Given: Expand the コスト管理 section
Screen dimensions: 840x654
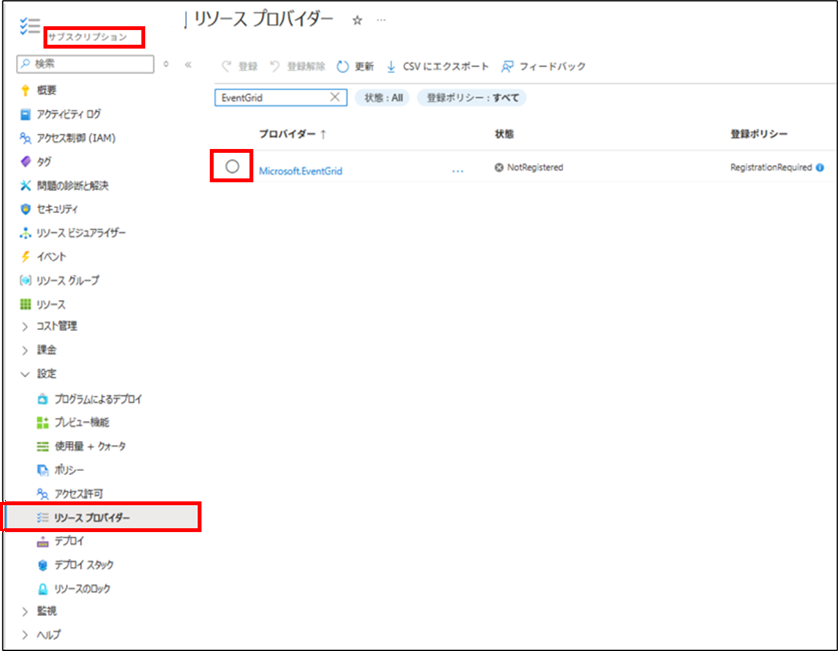Looking at the screenshot, I should (x=26, y=327).
